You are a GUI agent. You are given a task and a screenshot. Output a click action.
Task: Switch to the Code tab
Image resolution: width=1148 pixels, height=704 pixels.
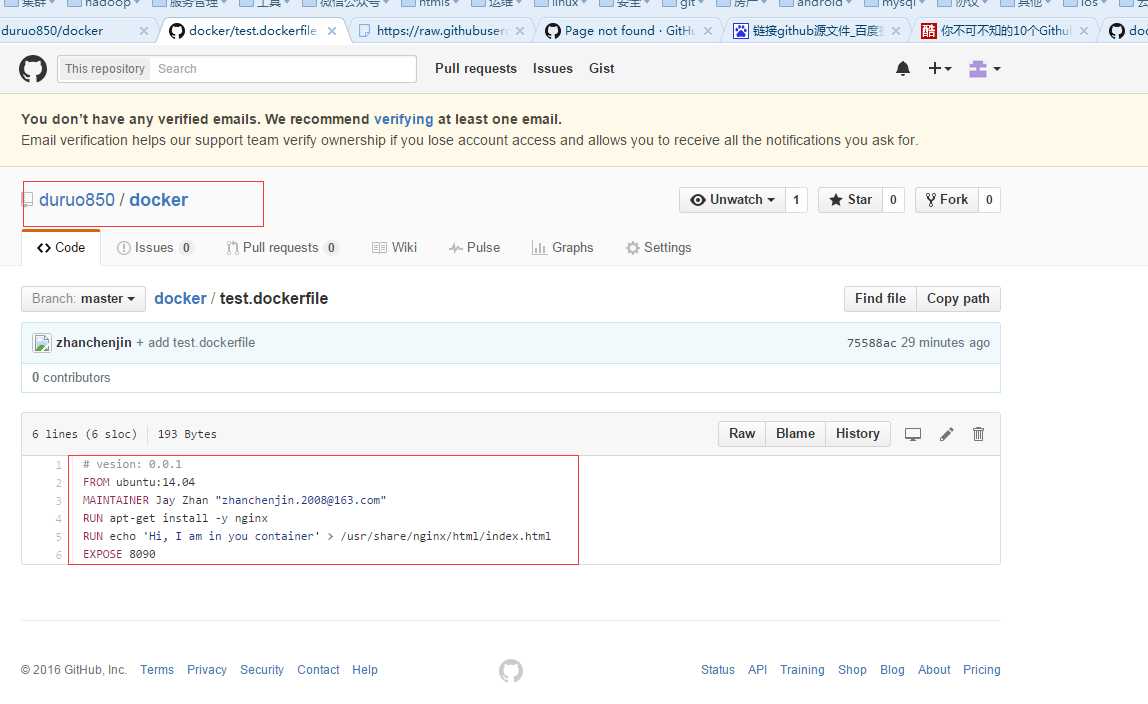tap(61, 247)
